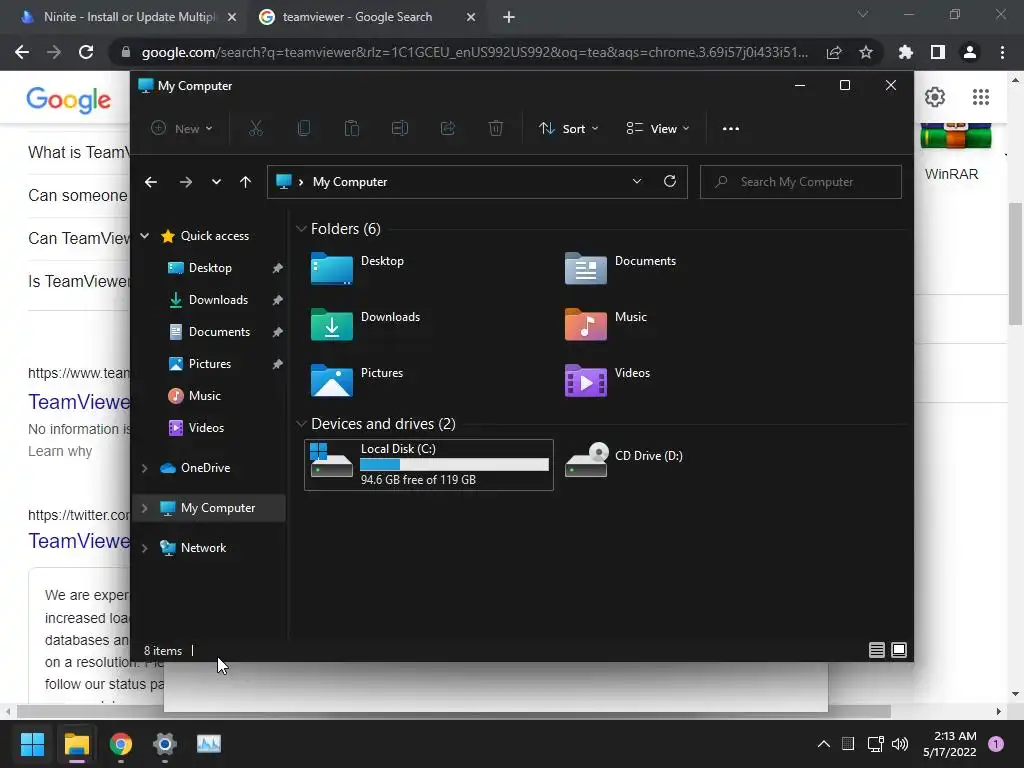The image size is (1024, 768).
Task: Unpin Pictures from Quick access
Action: tap(278, 364)
